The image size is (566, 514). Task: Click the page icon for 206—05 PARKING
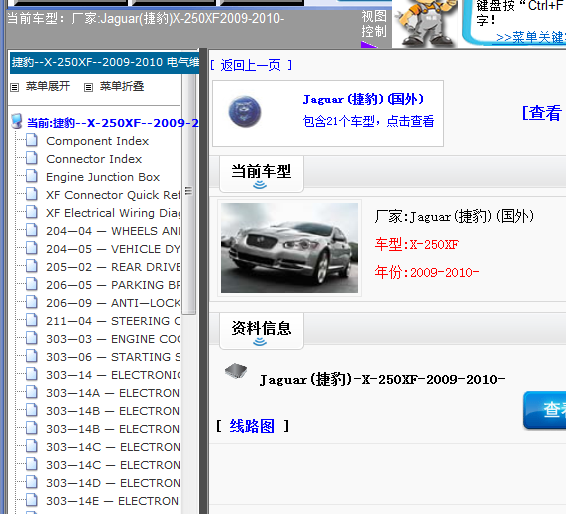pyautogui.click(x=32, y=285)
